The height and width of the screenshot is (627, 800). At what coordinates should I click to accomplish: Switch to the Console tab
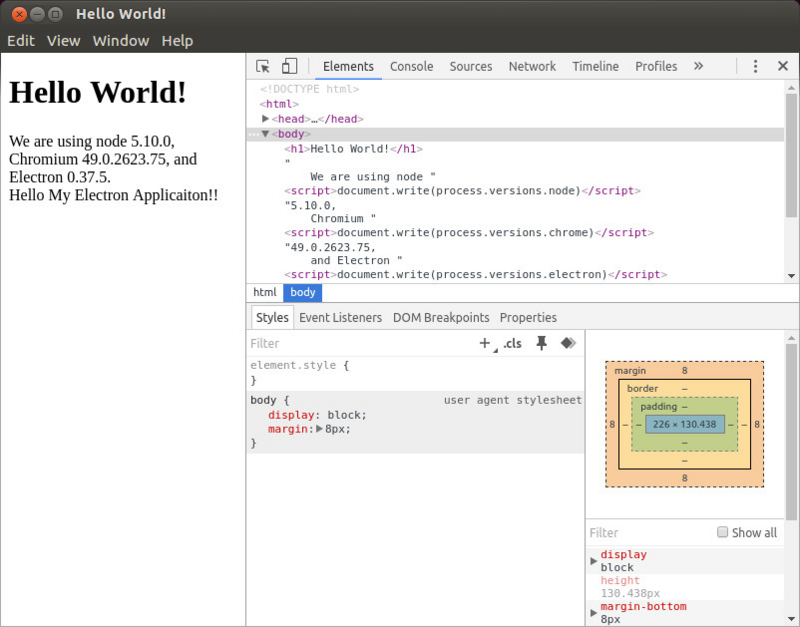pyautogui.click(x=411, y=66)
